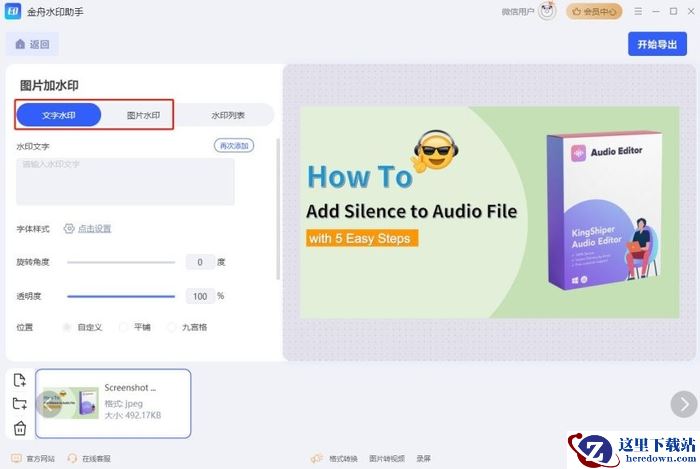
Task: Click the 开始导出 export button
Action: click(x=657, y=44)
